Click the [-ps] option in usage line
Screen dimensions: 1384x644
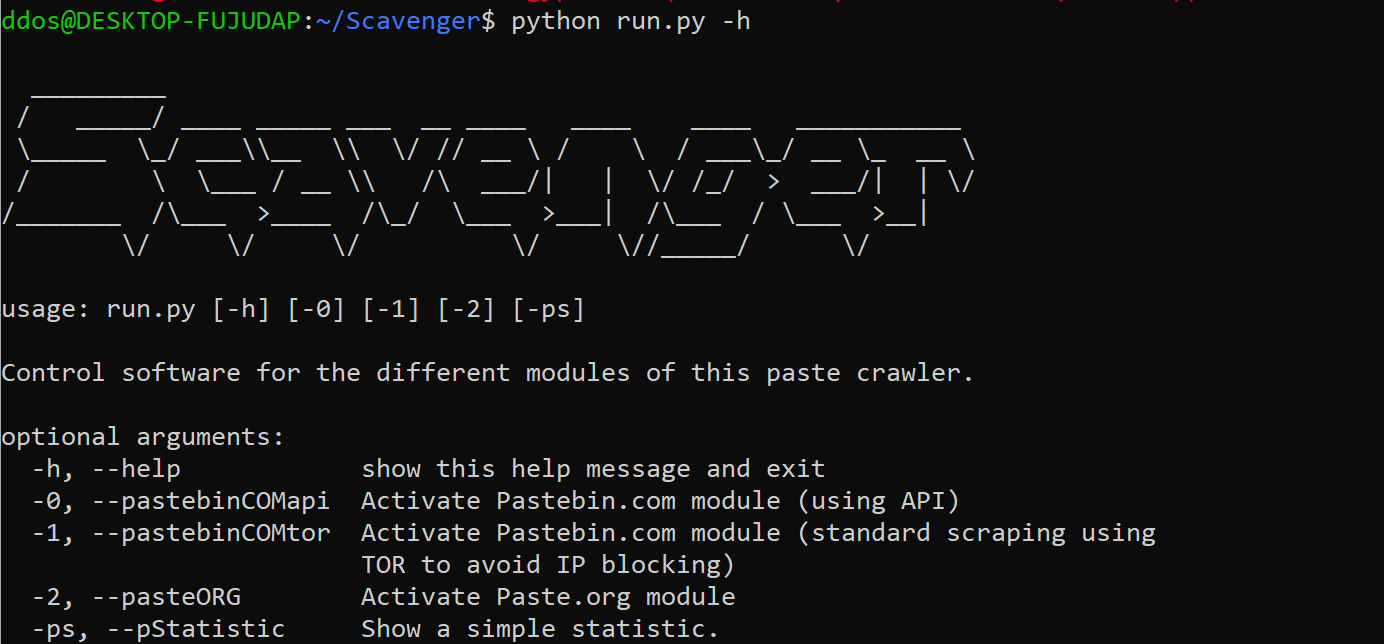click(548, 310)
